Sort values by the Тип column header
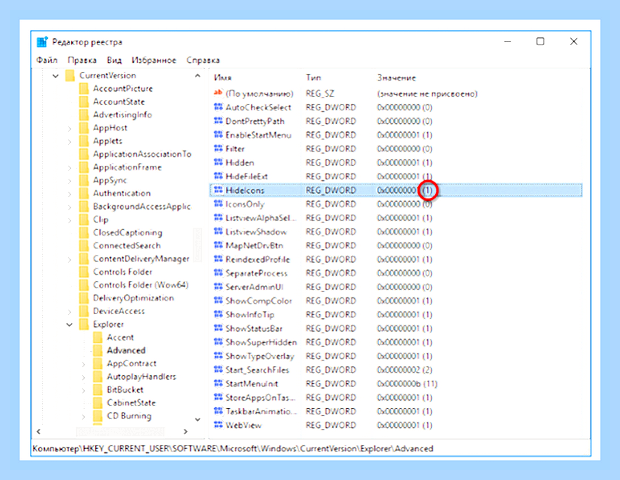This screenshot has width=620, height=480. coord(313,78)
